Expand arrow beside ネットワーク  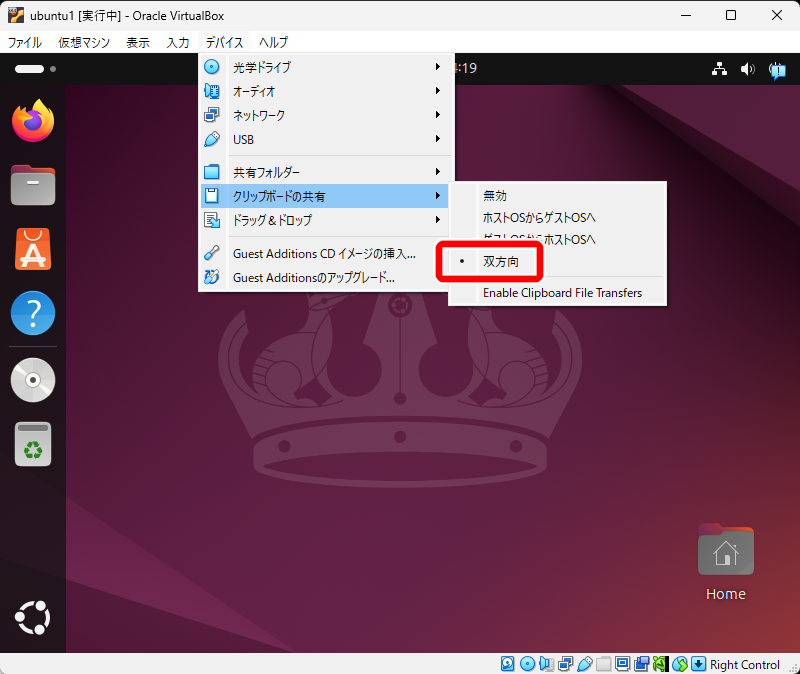(x=438, y=114)
